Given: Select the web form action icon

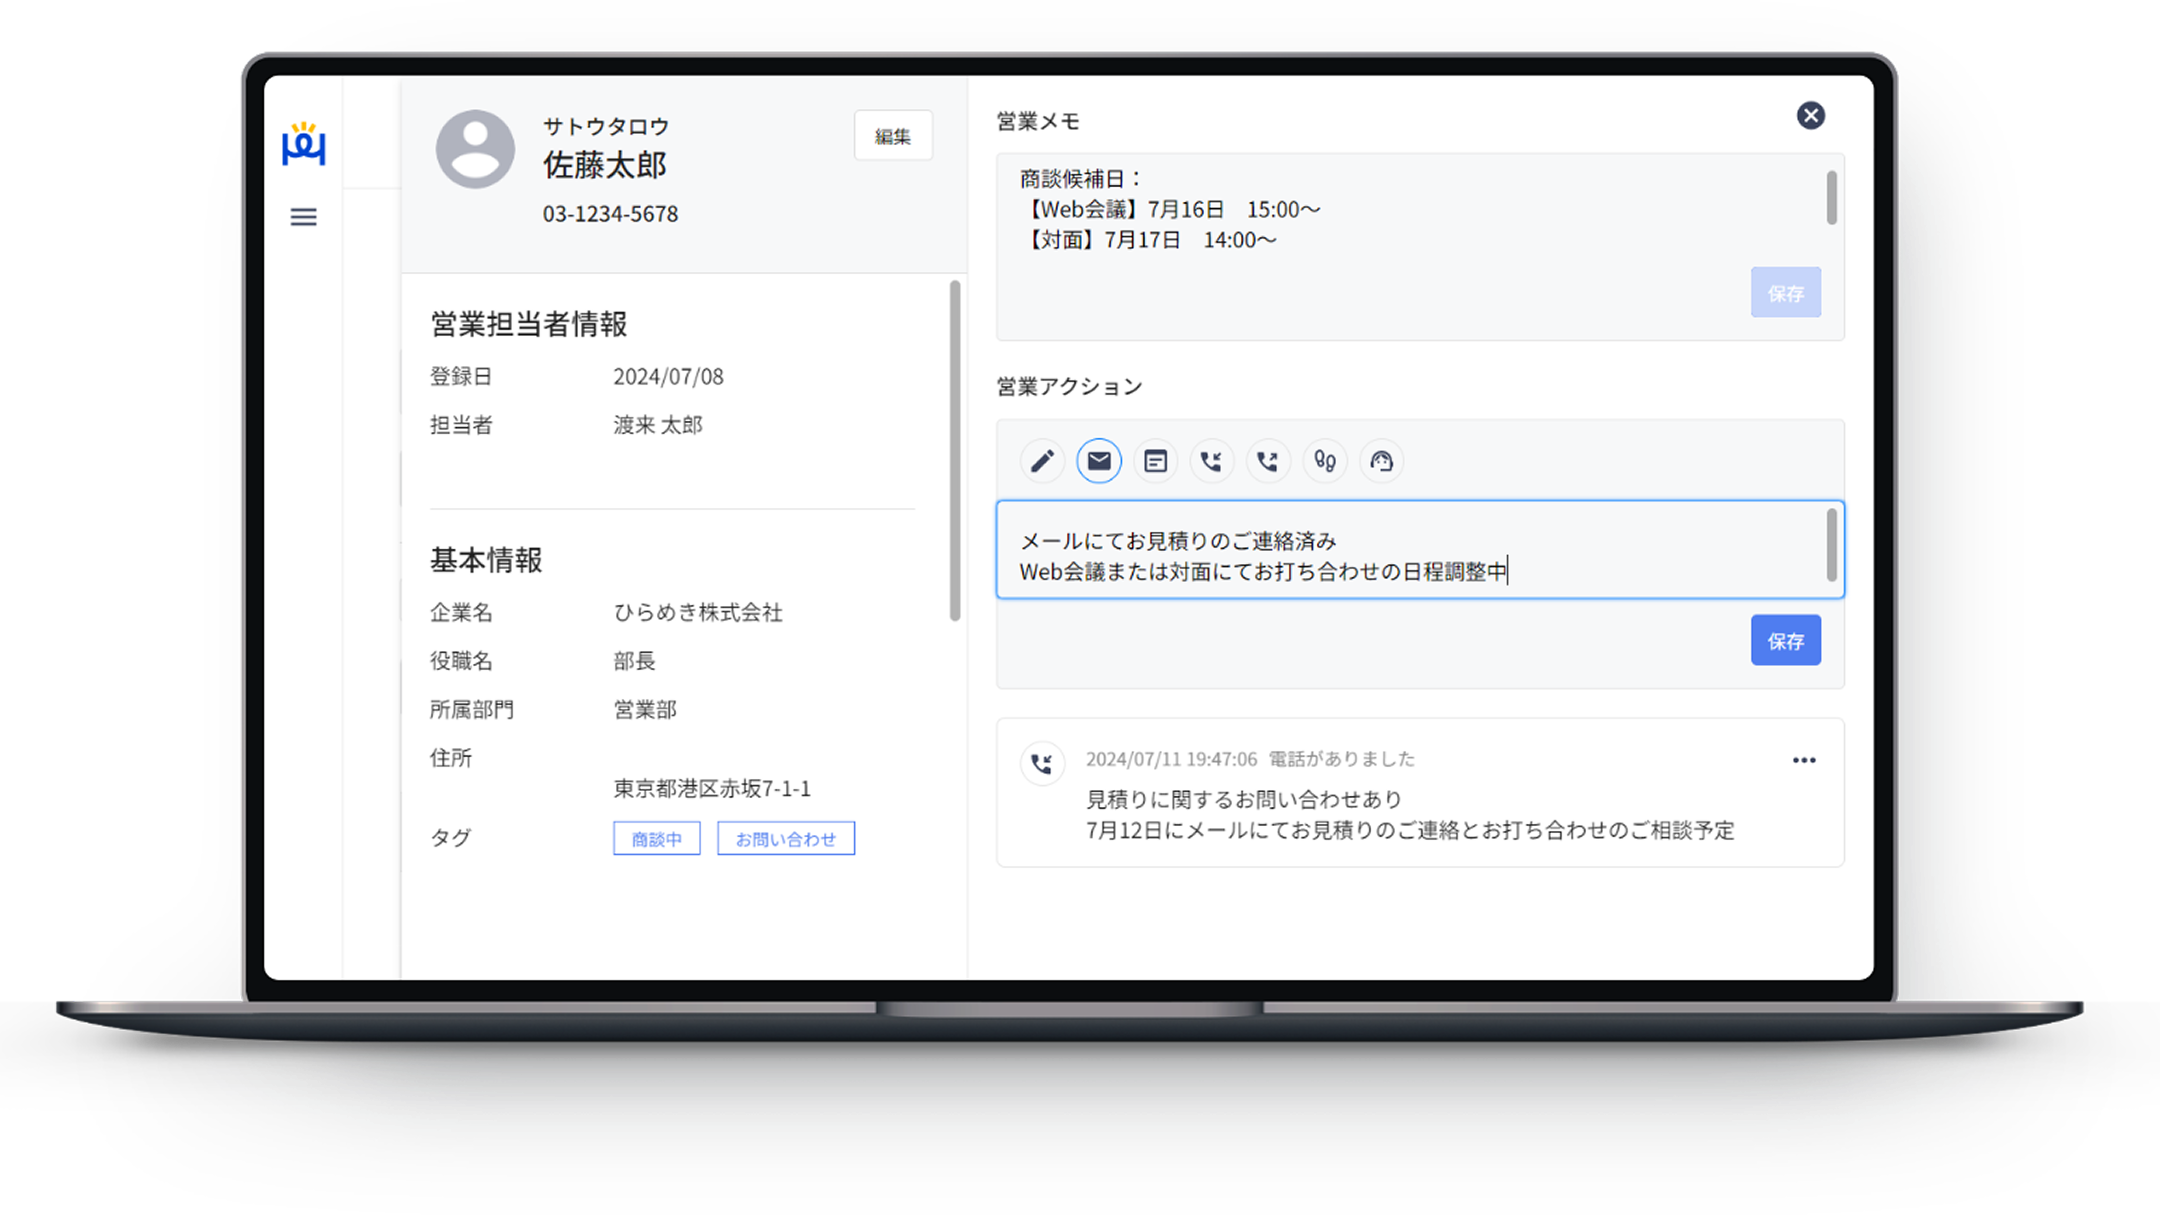Looking at the screenshot, I should point(1156,461).
